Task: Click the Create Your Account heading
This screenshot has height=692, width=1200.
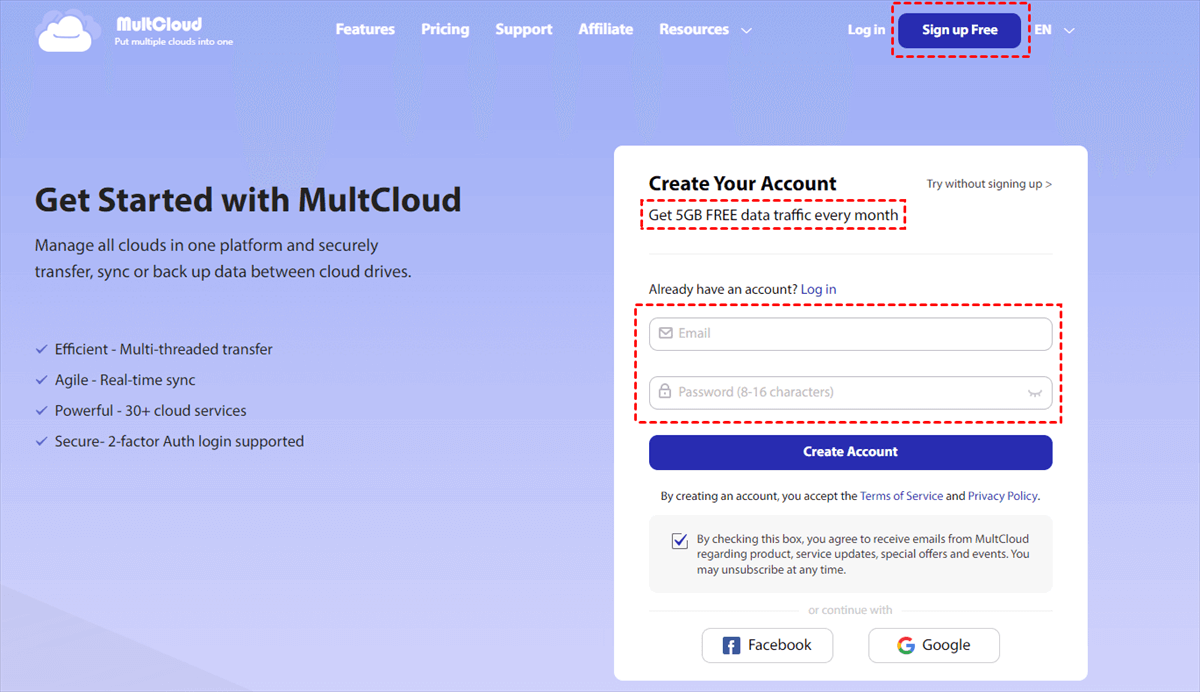Action: click(x=743, y=183)
